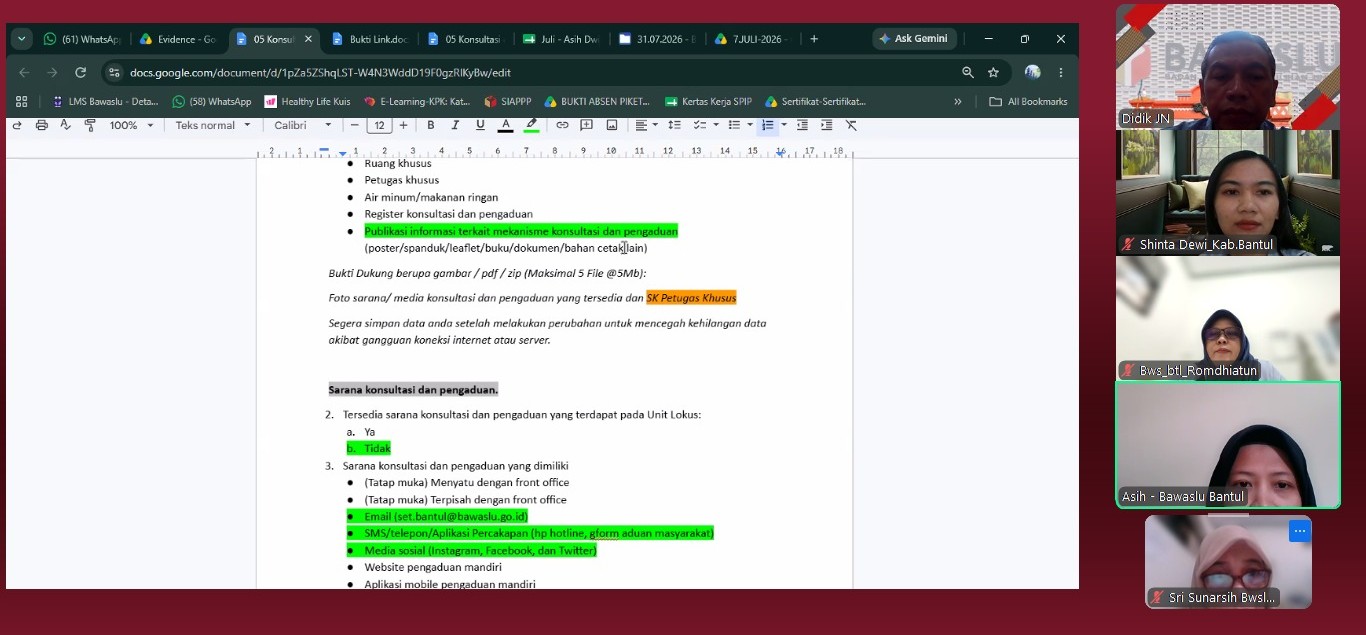Switch to the 'Bukti Link.doc' tab
The image size is (1366, 635).
click(x=370, y=39)
